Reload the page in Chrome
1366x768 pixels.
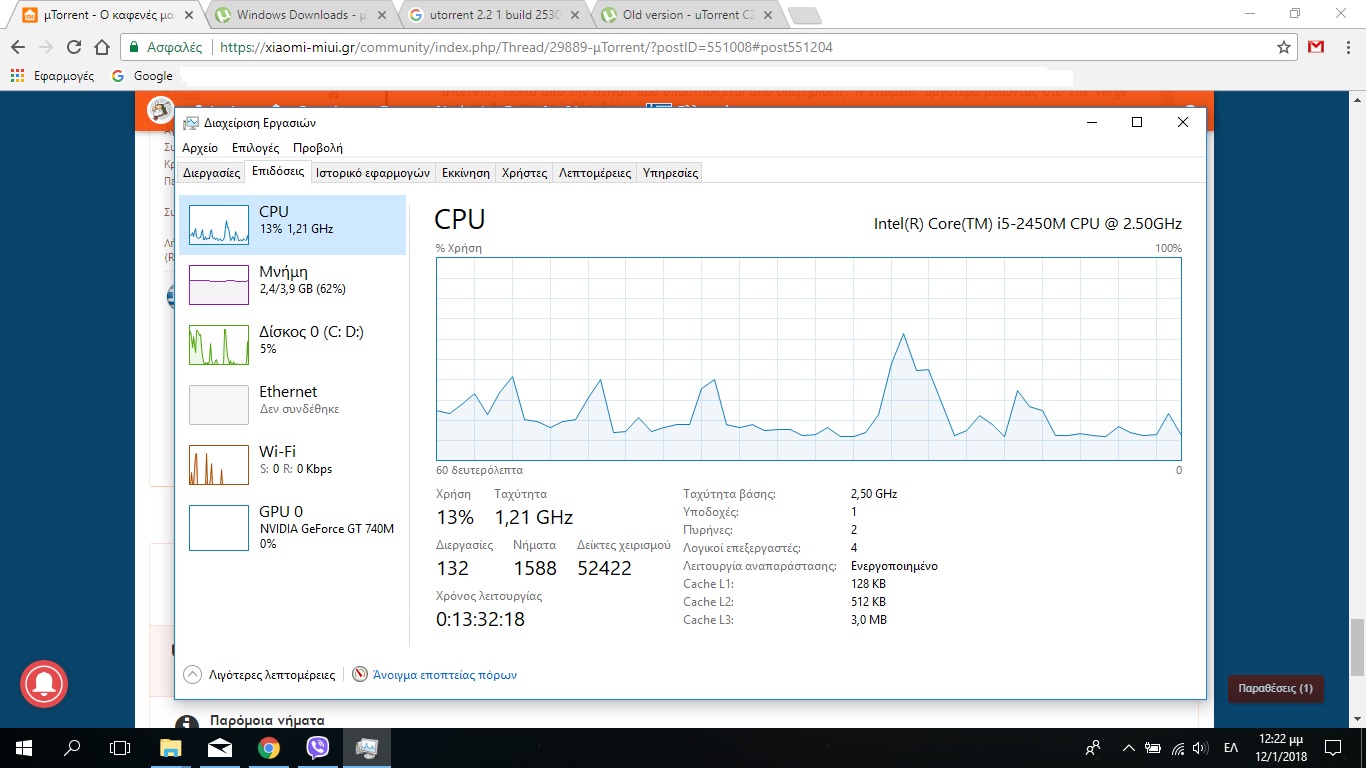pyautogui.click(x=74, y=47)
